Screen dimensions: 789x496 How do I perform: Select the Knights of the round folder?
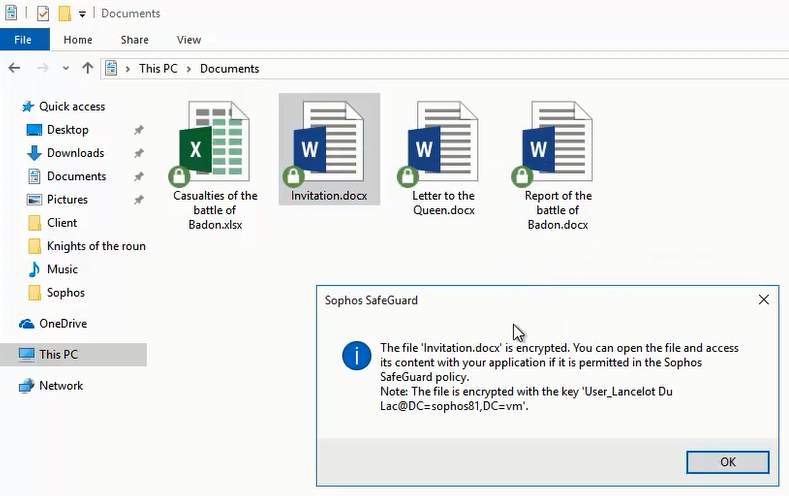[96, 246]
